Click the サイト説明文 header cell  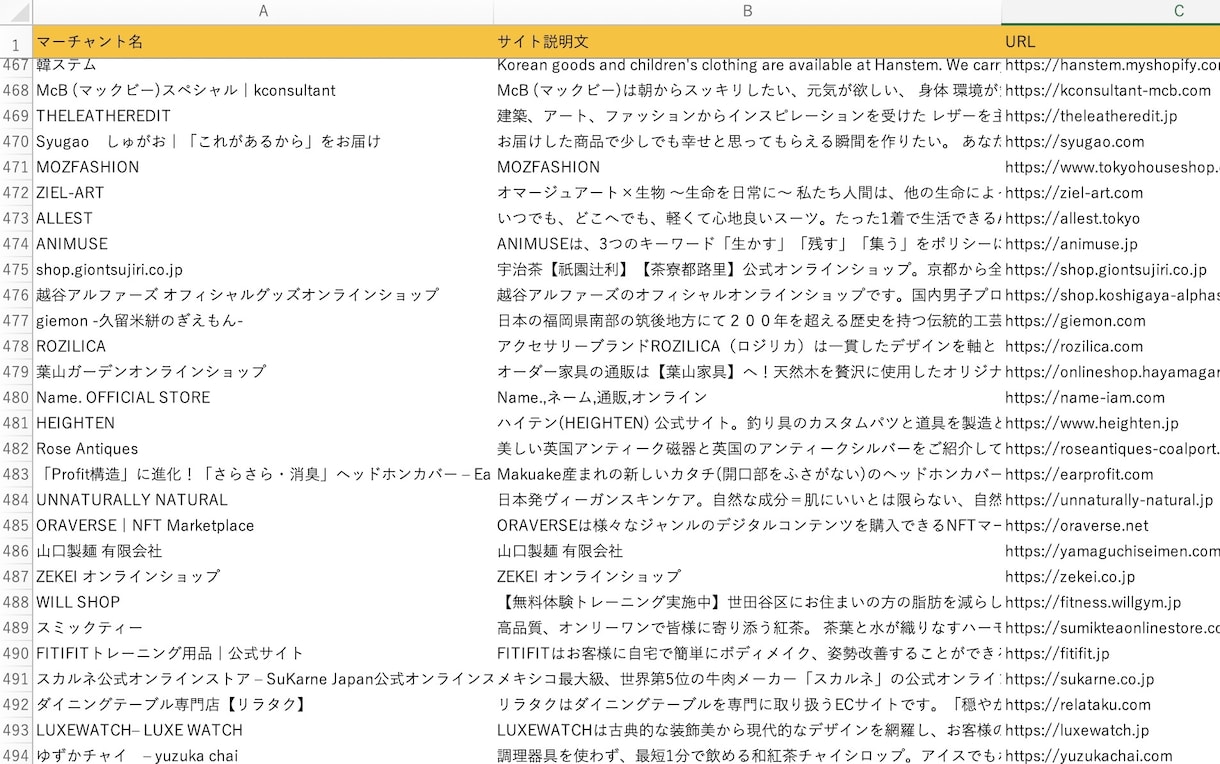coord(747,42)
